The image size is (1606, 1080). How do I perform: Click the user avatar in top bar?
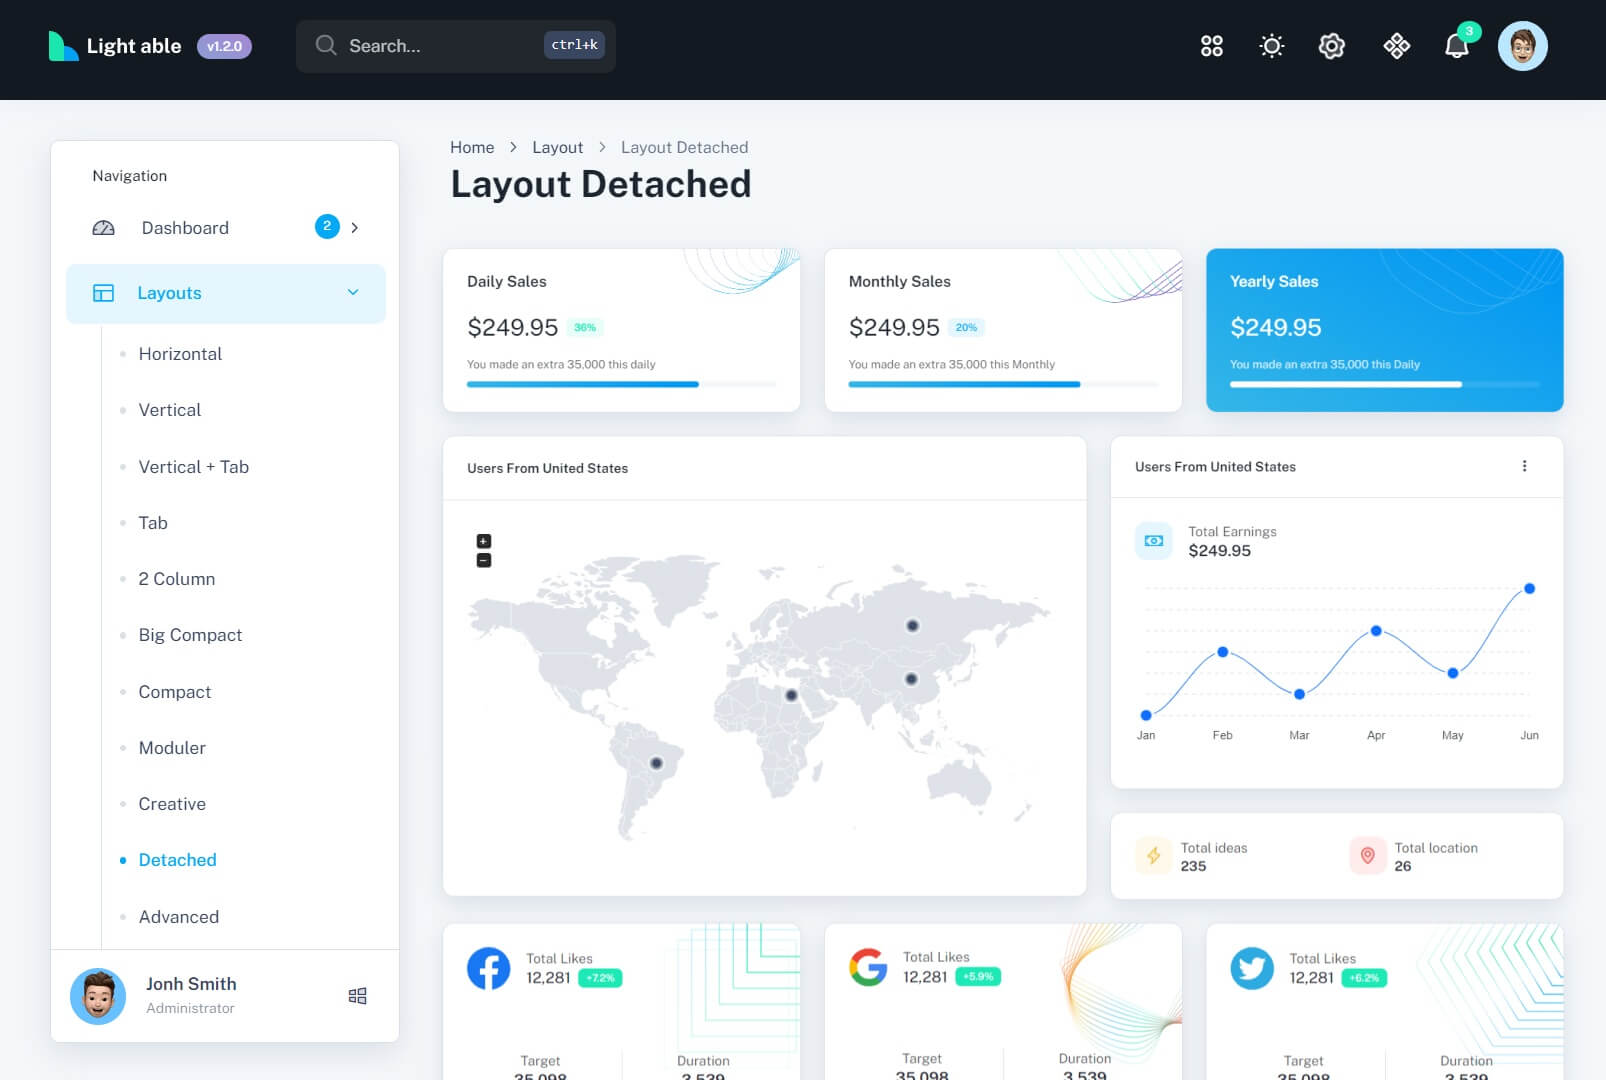1522,46
